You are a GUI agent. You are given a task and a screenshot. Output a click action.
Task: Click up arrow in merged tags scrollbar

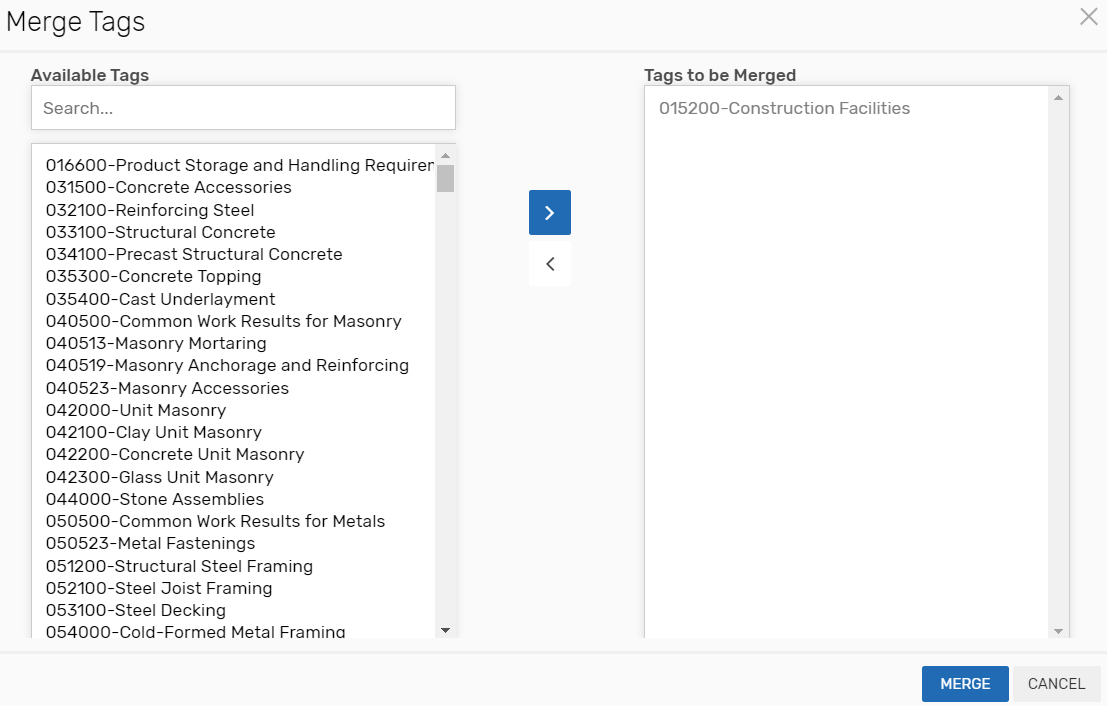pos(1058,97)
